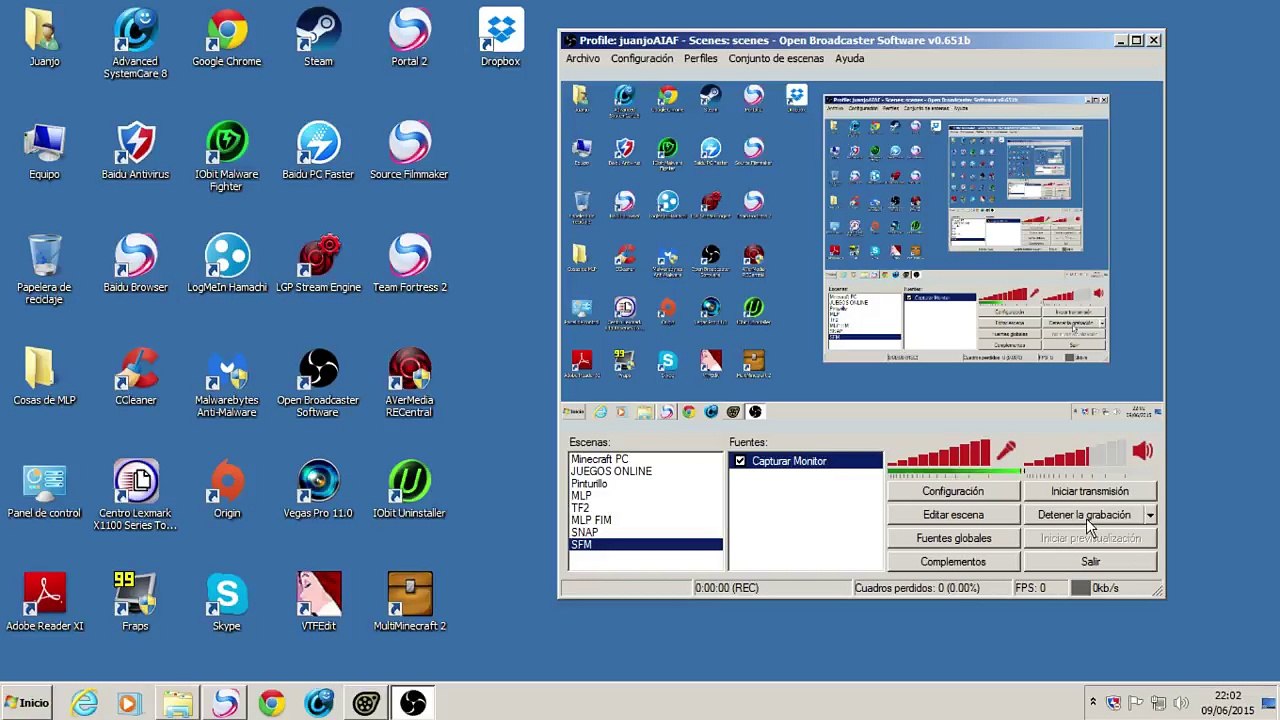The image size is (1280, 720).
Task: Uncheck the Capturar Monitor source checkbox
Action: click(740, 461)
